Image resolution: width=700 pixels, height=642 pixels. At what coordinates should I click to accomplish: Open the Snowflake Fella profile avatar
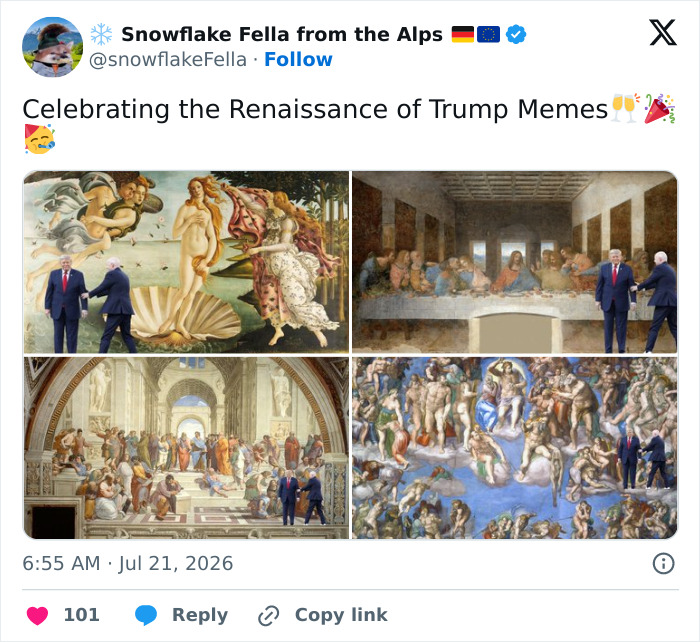52,47
